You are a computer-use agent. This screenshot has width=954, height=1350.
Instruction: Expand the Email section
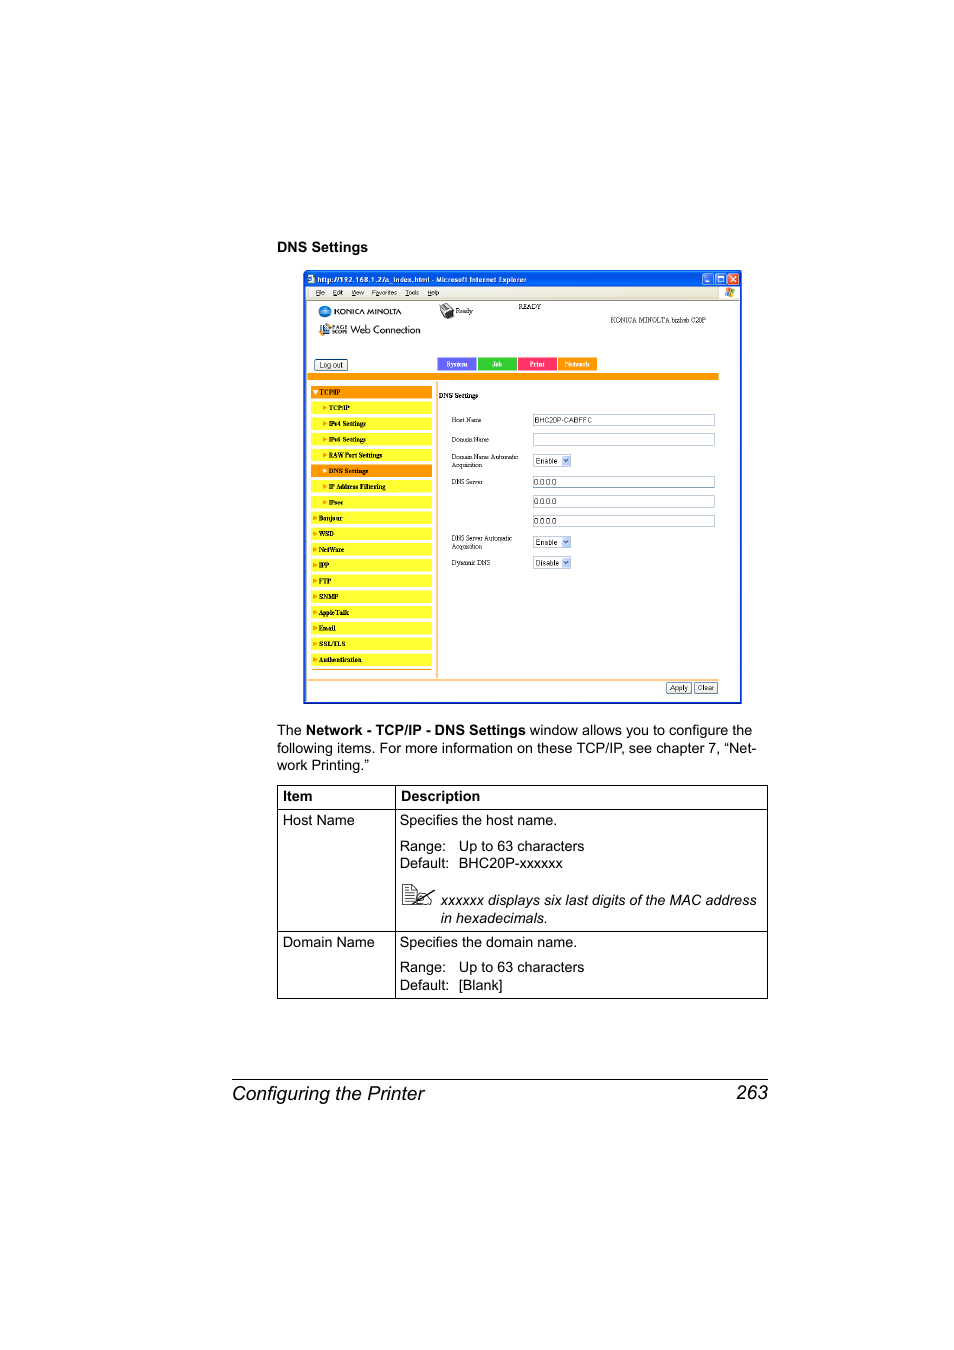[x=371, y=628]
